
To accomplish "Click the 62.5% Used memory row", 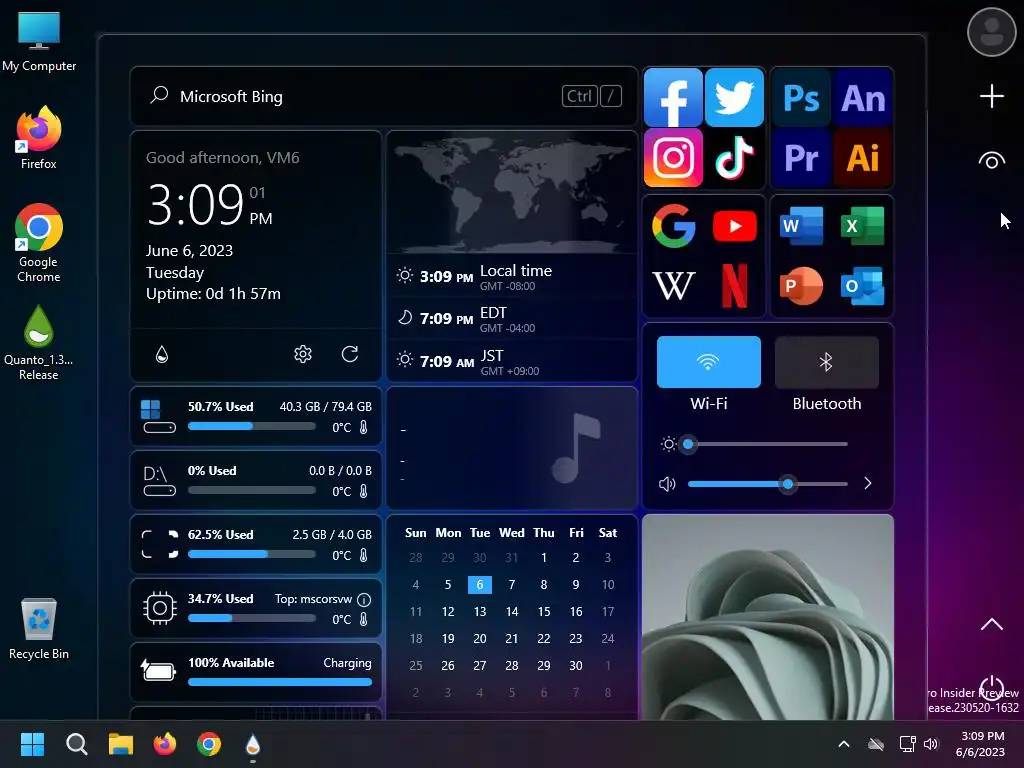I will (x=256, y=545).
